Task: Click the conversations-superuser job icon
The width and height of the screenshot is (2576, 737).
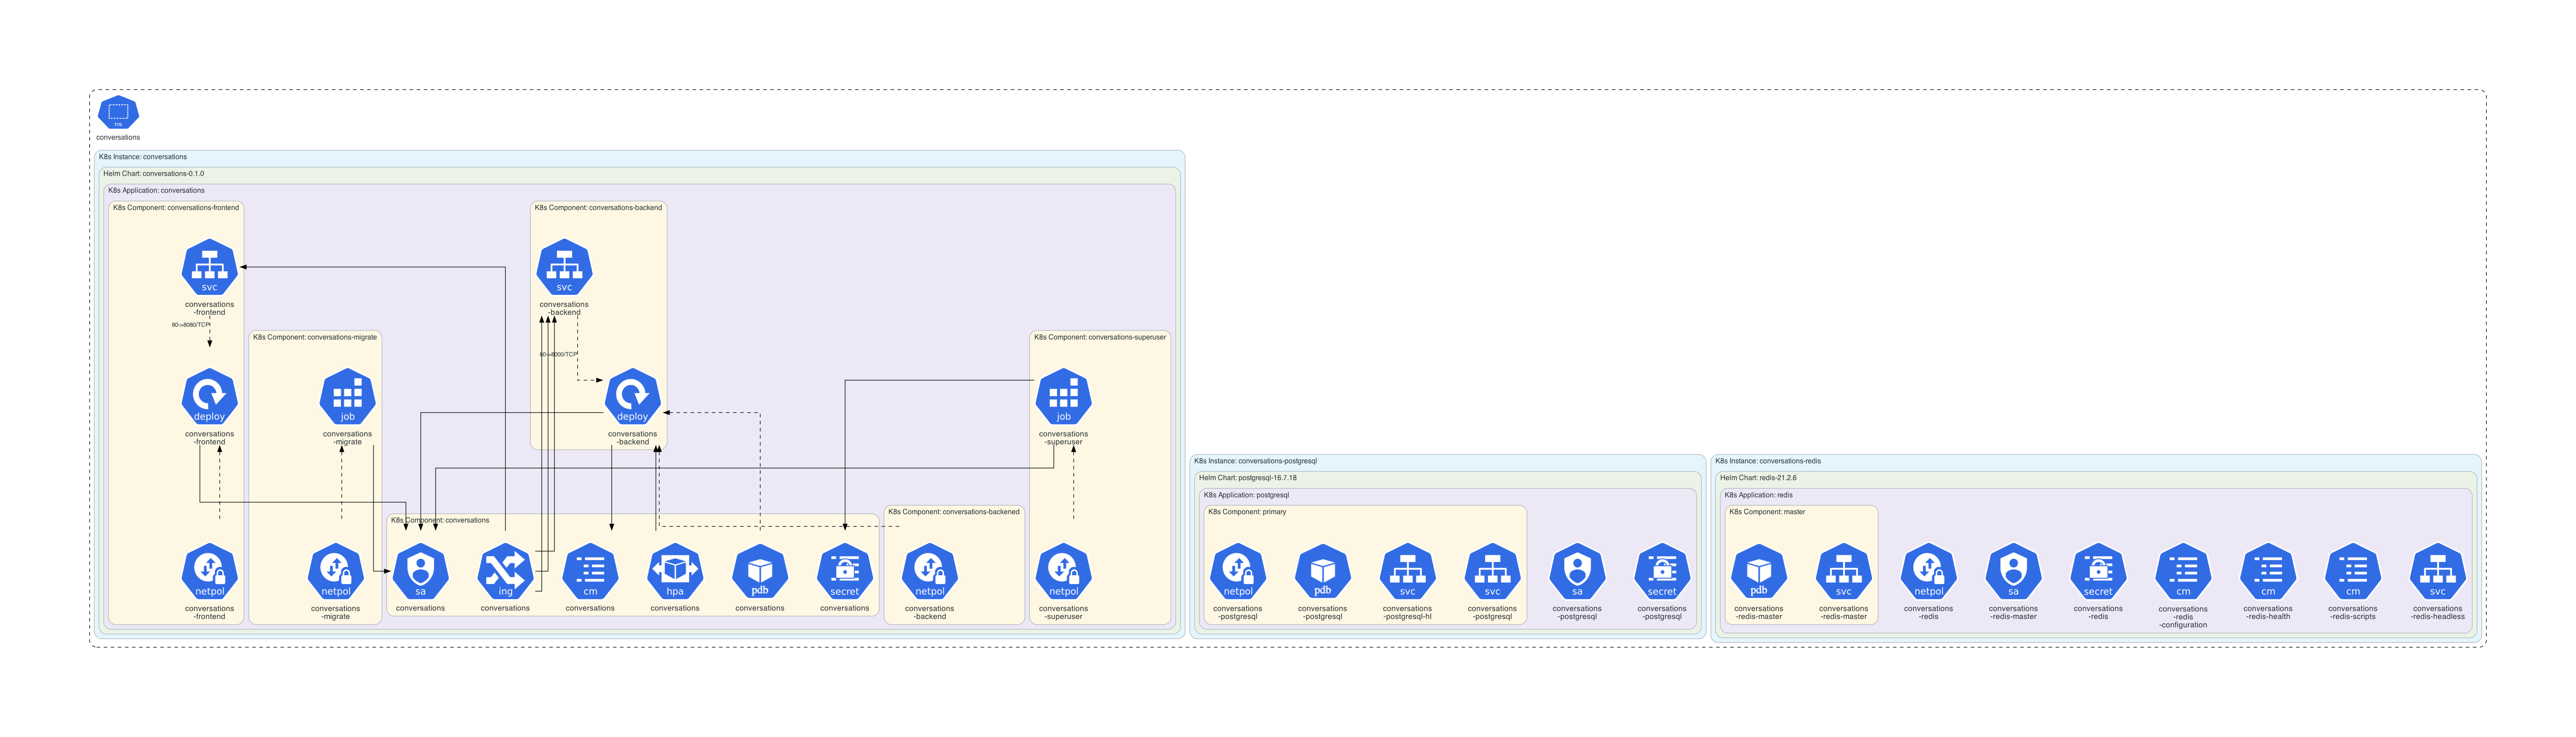Action: point(1063,397)
